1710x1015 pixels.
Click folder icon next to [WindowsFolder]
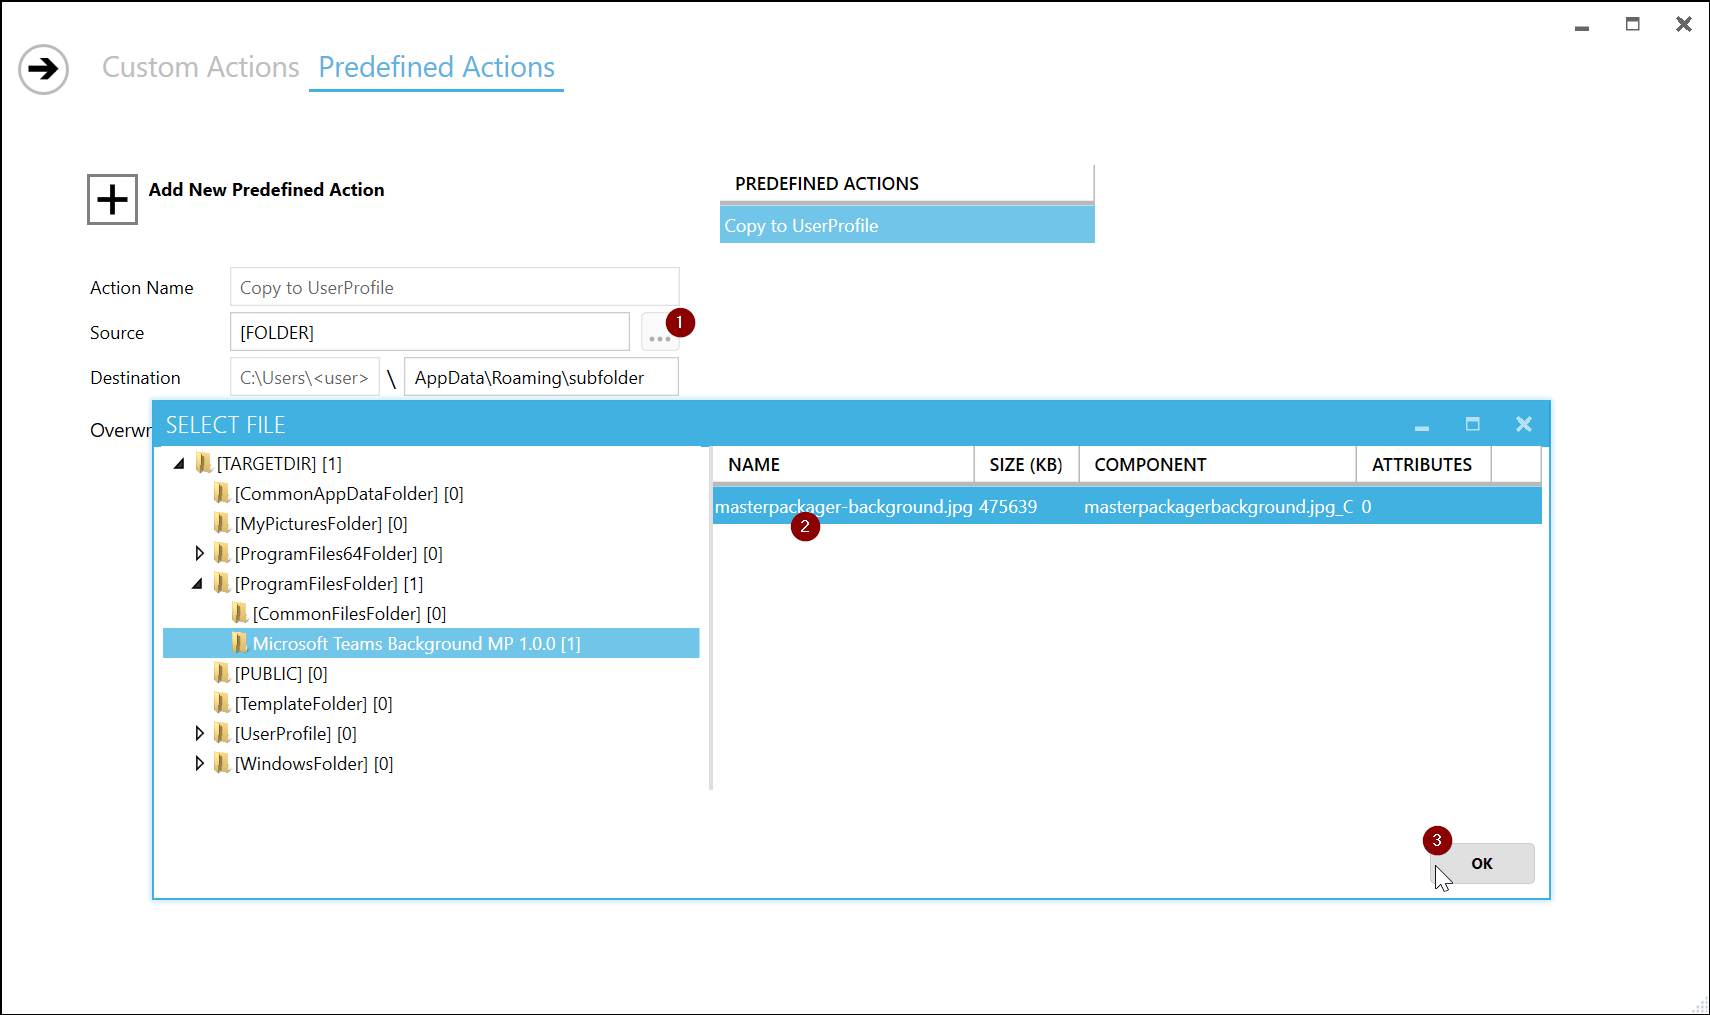point(222,763)
